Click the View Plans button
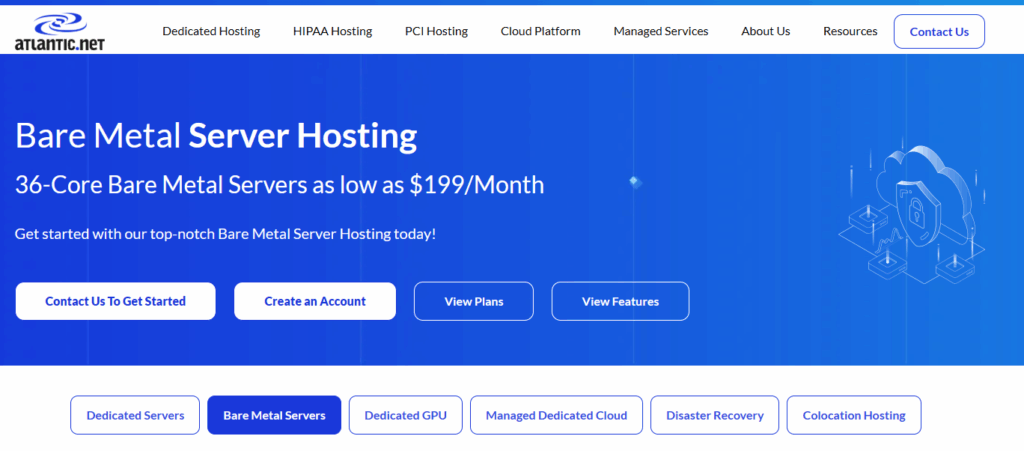Image resolution: width=1024 pixels, height=451 pixels. click(473, 301)
